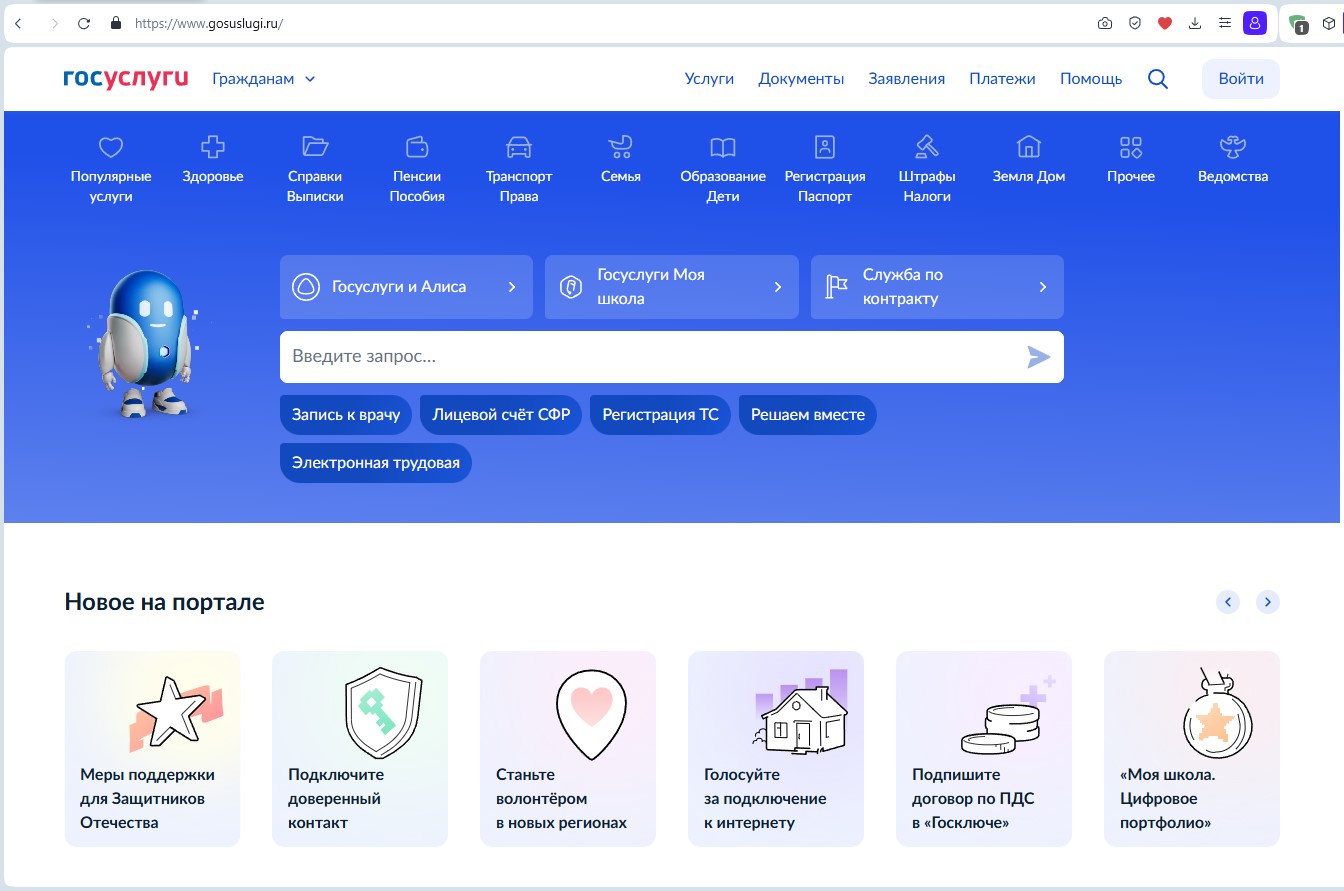1344x891 pixels.
Task: Select the Запись к врачу quick chip
Action: (x=345, y=415)
